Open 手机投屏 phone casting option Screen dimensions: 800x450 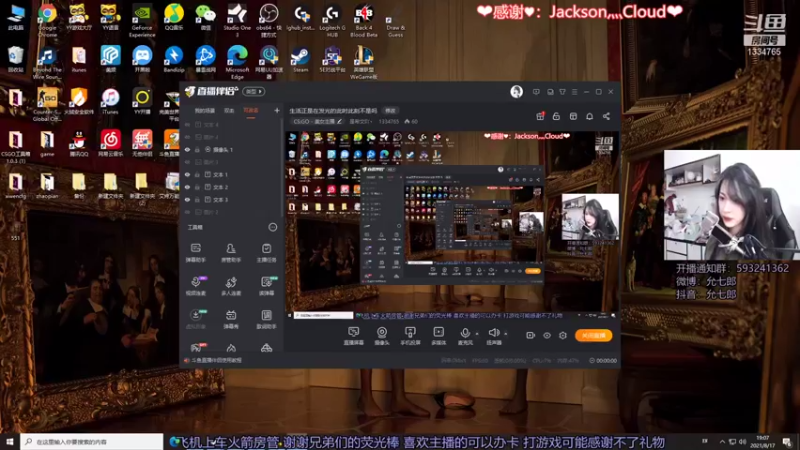pyautogui.click(x=410, y=336)
